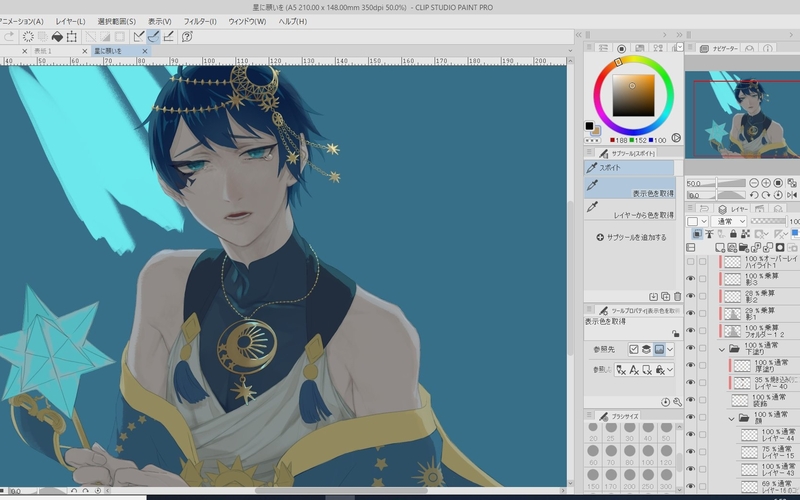Click the snap to special ruler icon

click(x=154, y=37)
